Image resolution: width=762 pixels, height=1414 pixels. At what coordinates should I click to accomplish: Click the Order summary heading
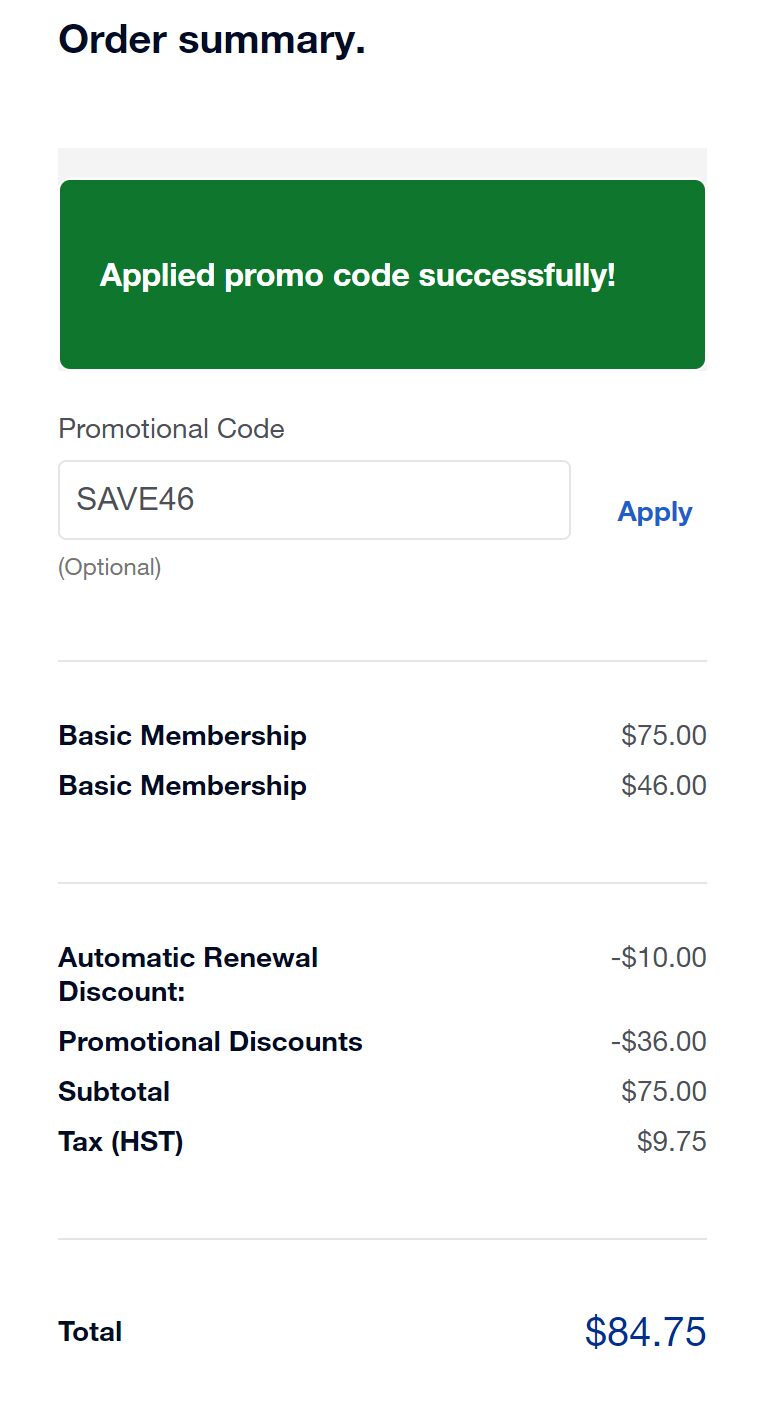[x=211, y=40]
